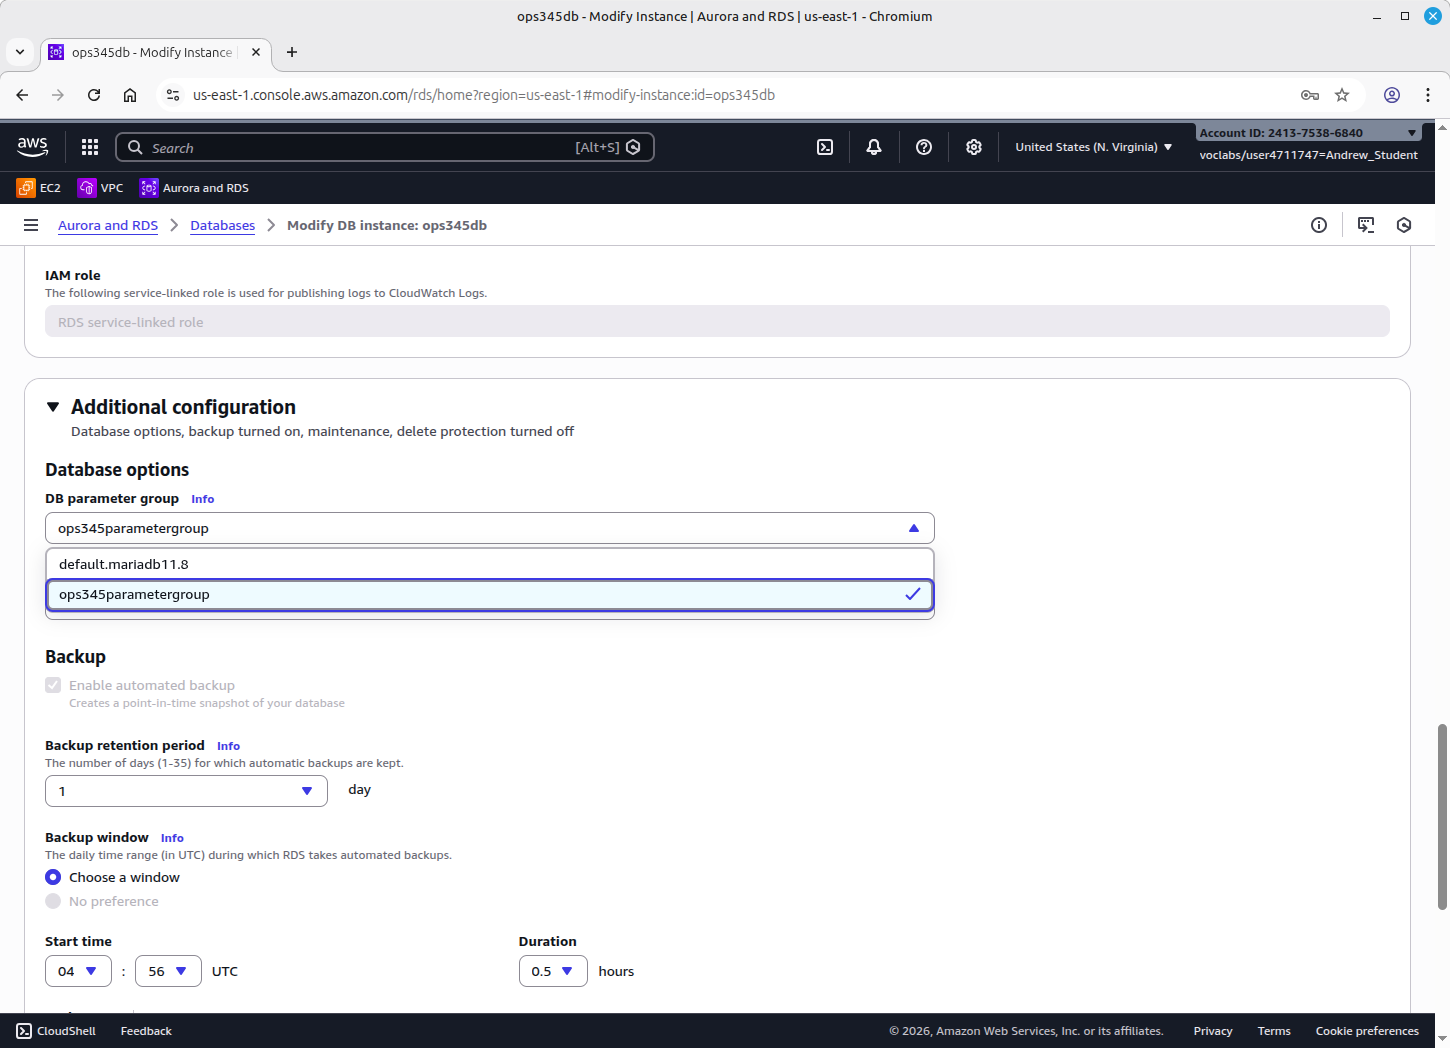
Task: Bookmark this page with the star icon
Action: tap(1342, 95)
